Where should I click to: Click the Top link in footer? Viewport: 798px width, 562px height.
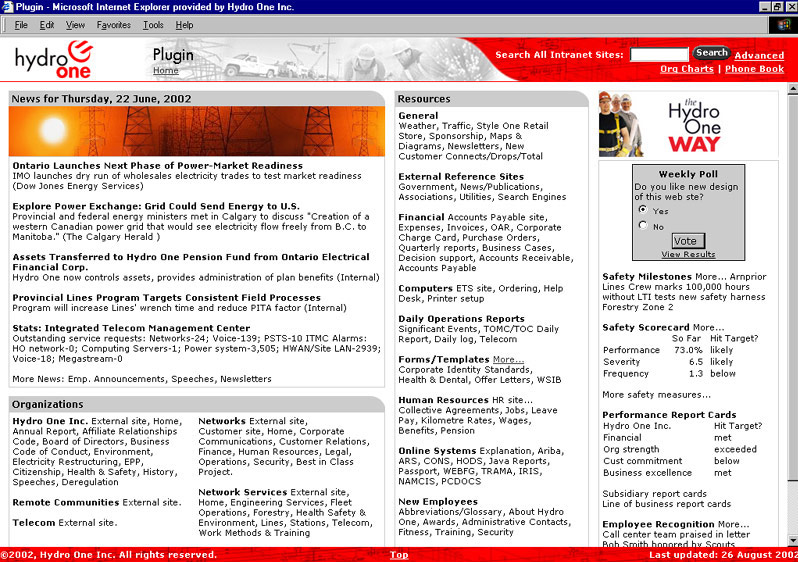399,555
